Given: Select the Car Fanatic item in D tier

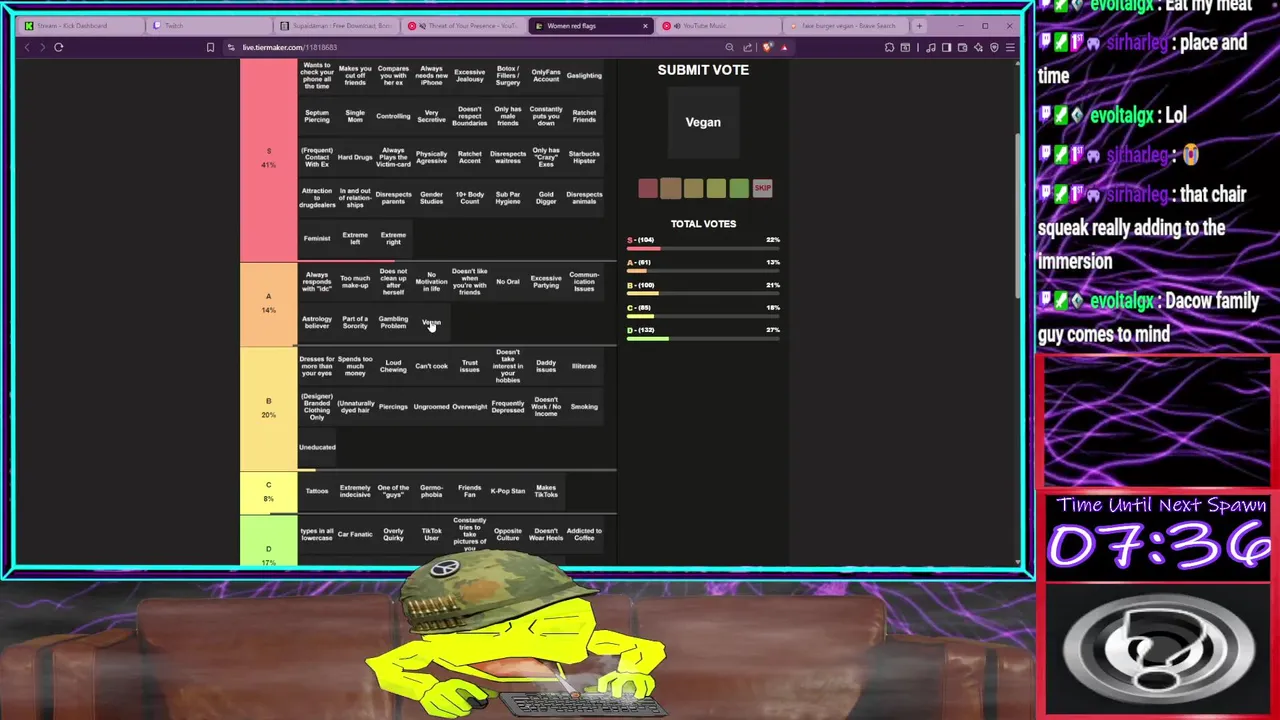Looking at the screenshot, I should click(355, 534).
